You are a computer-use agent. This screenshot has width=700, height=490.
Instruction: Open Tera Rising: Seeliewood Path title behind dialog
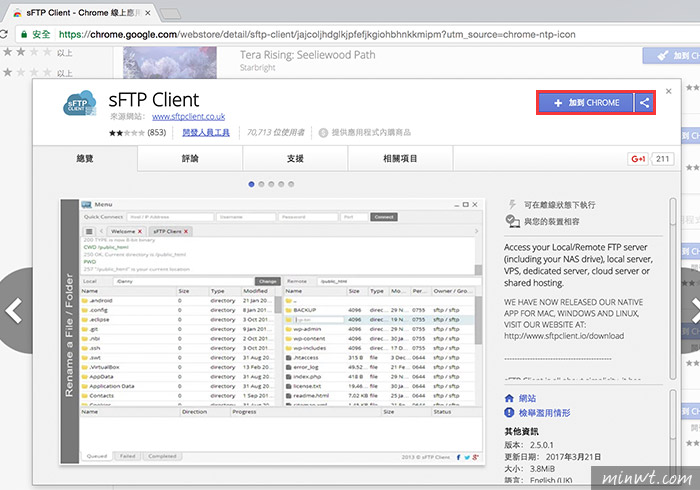click(308, 55)
